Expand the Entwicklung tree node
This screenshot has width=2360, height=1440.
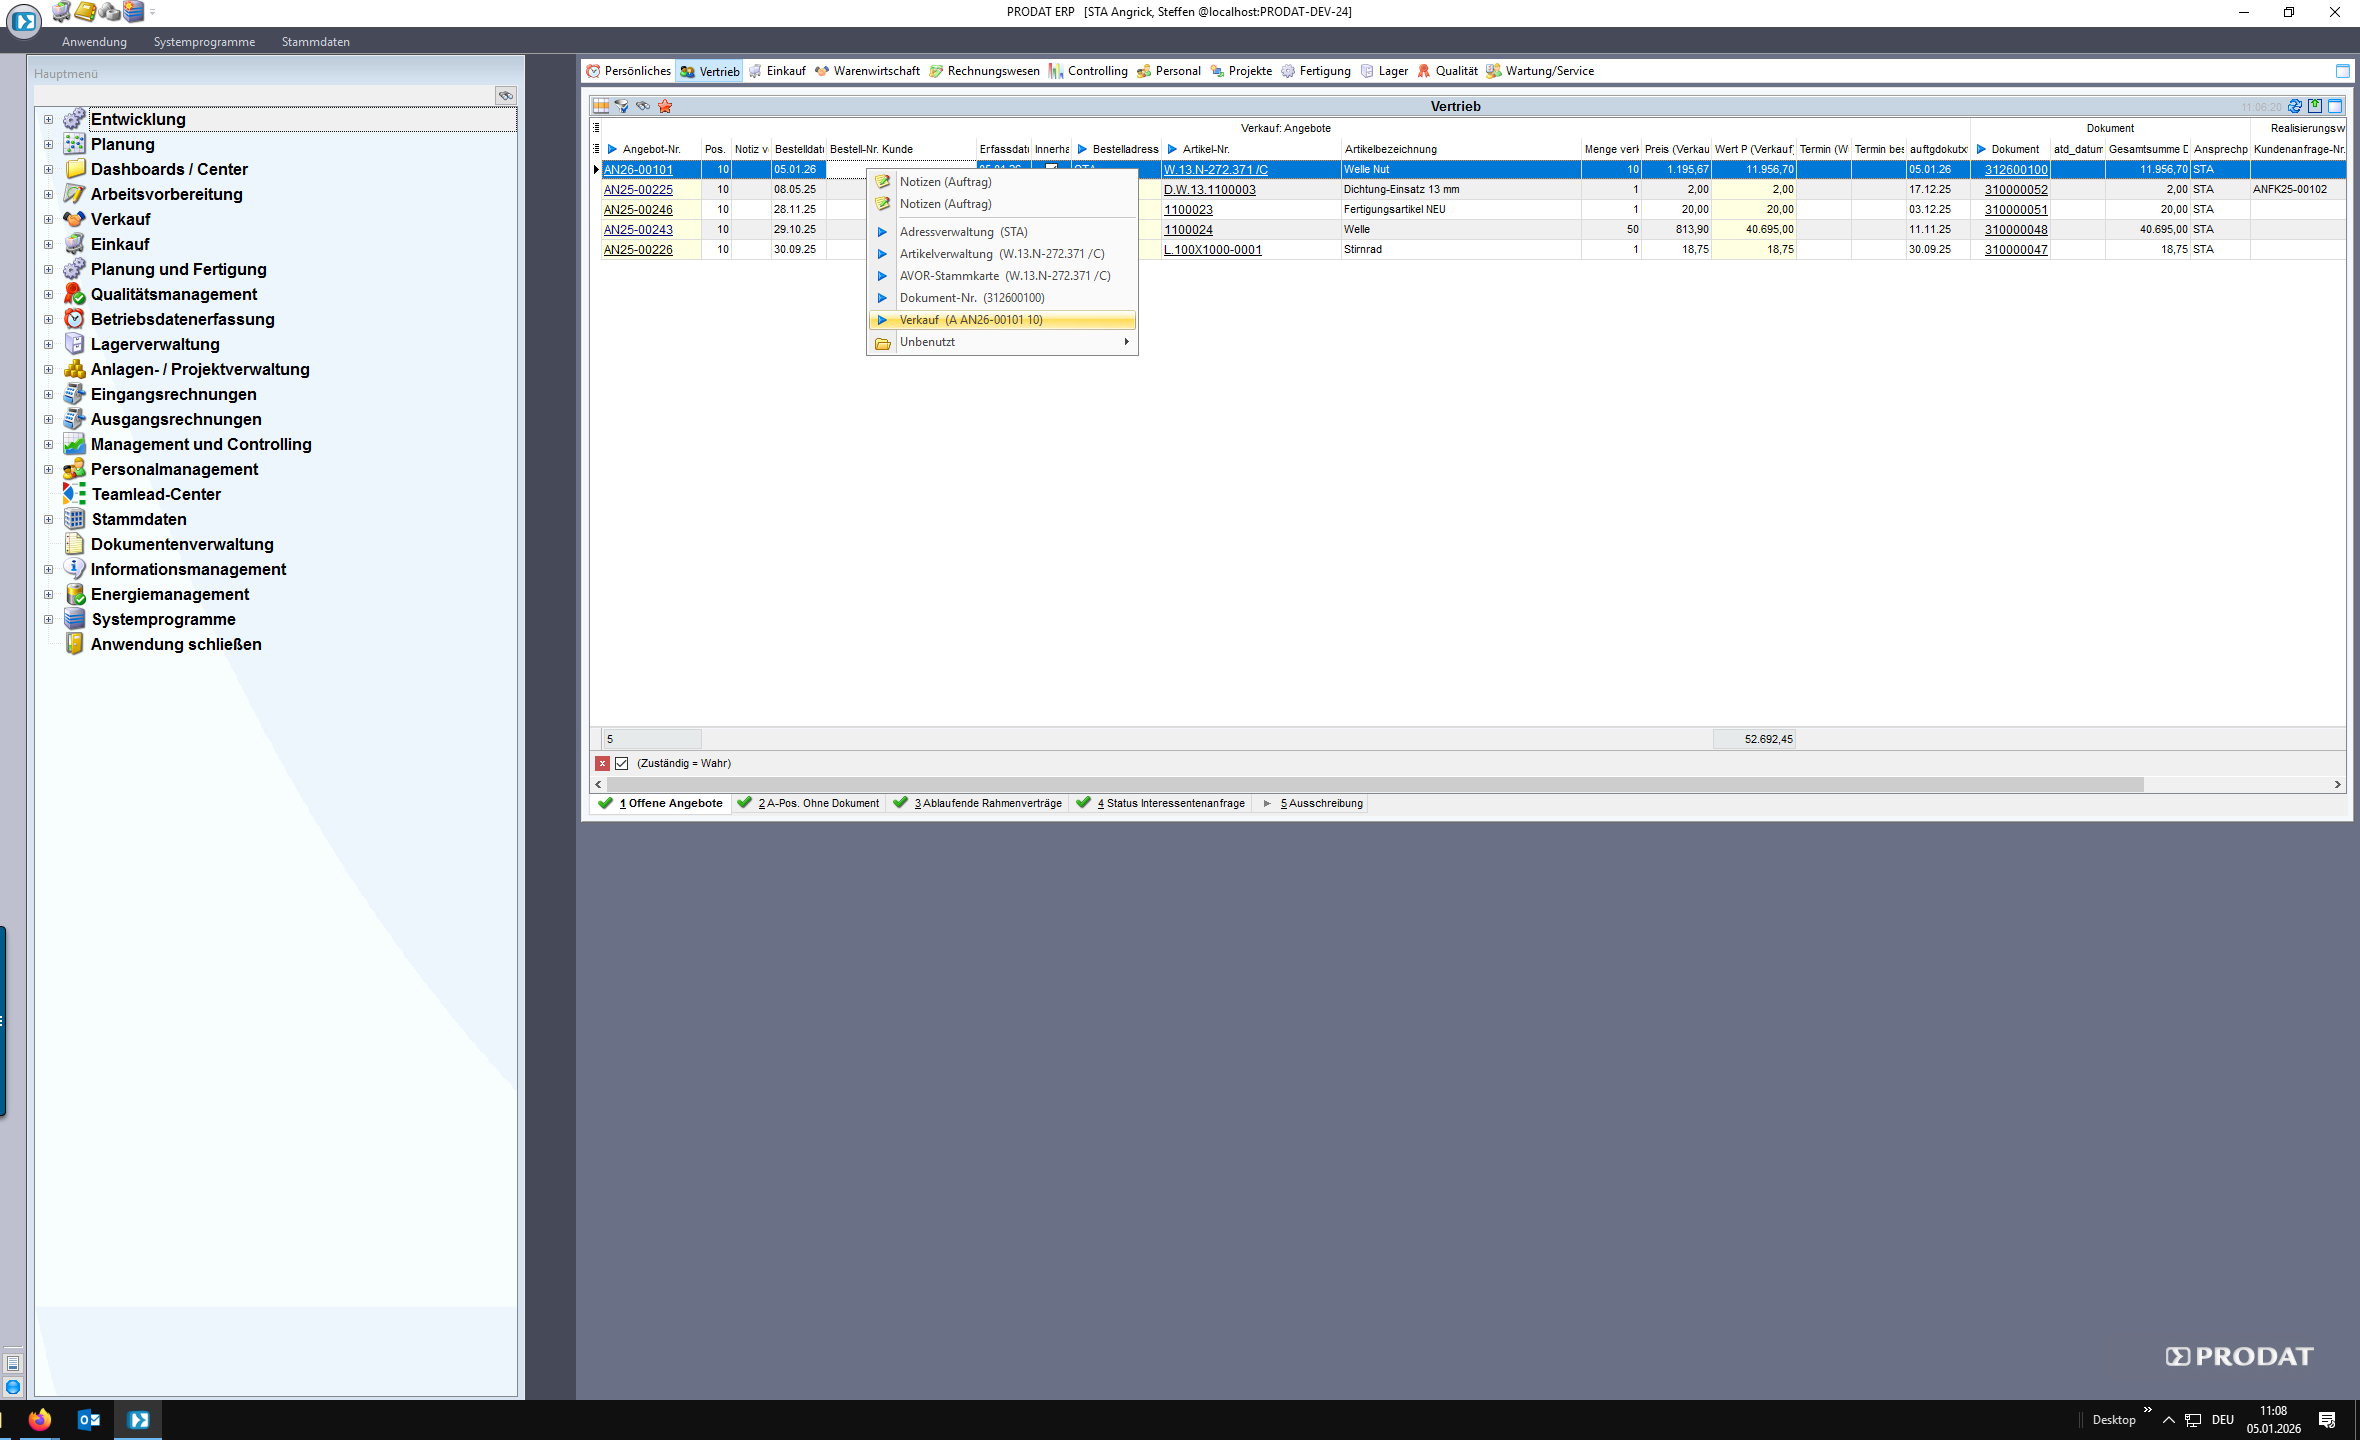pyautogui.click(x=48, y=119)
